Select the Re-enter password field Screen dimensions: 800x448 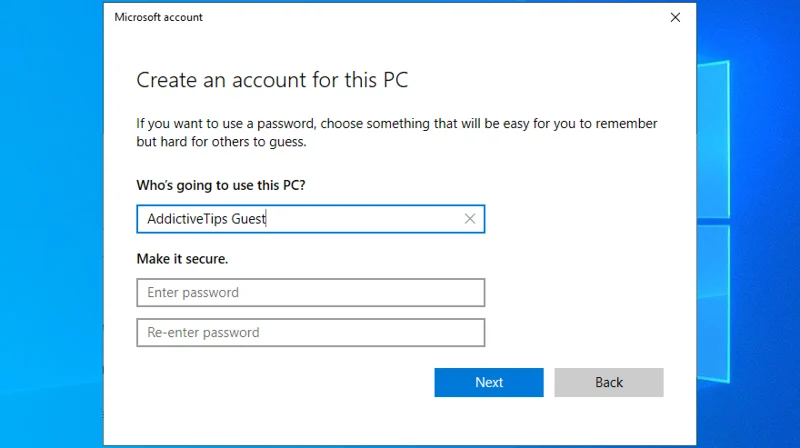[x=310, y=333]
